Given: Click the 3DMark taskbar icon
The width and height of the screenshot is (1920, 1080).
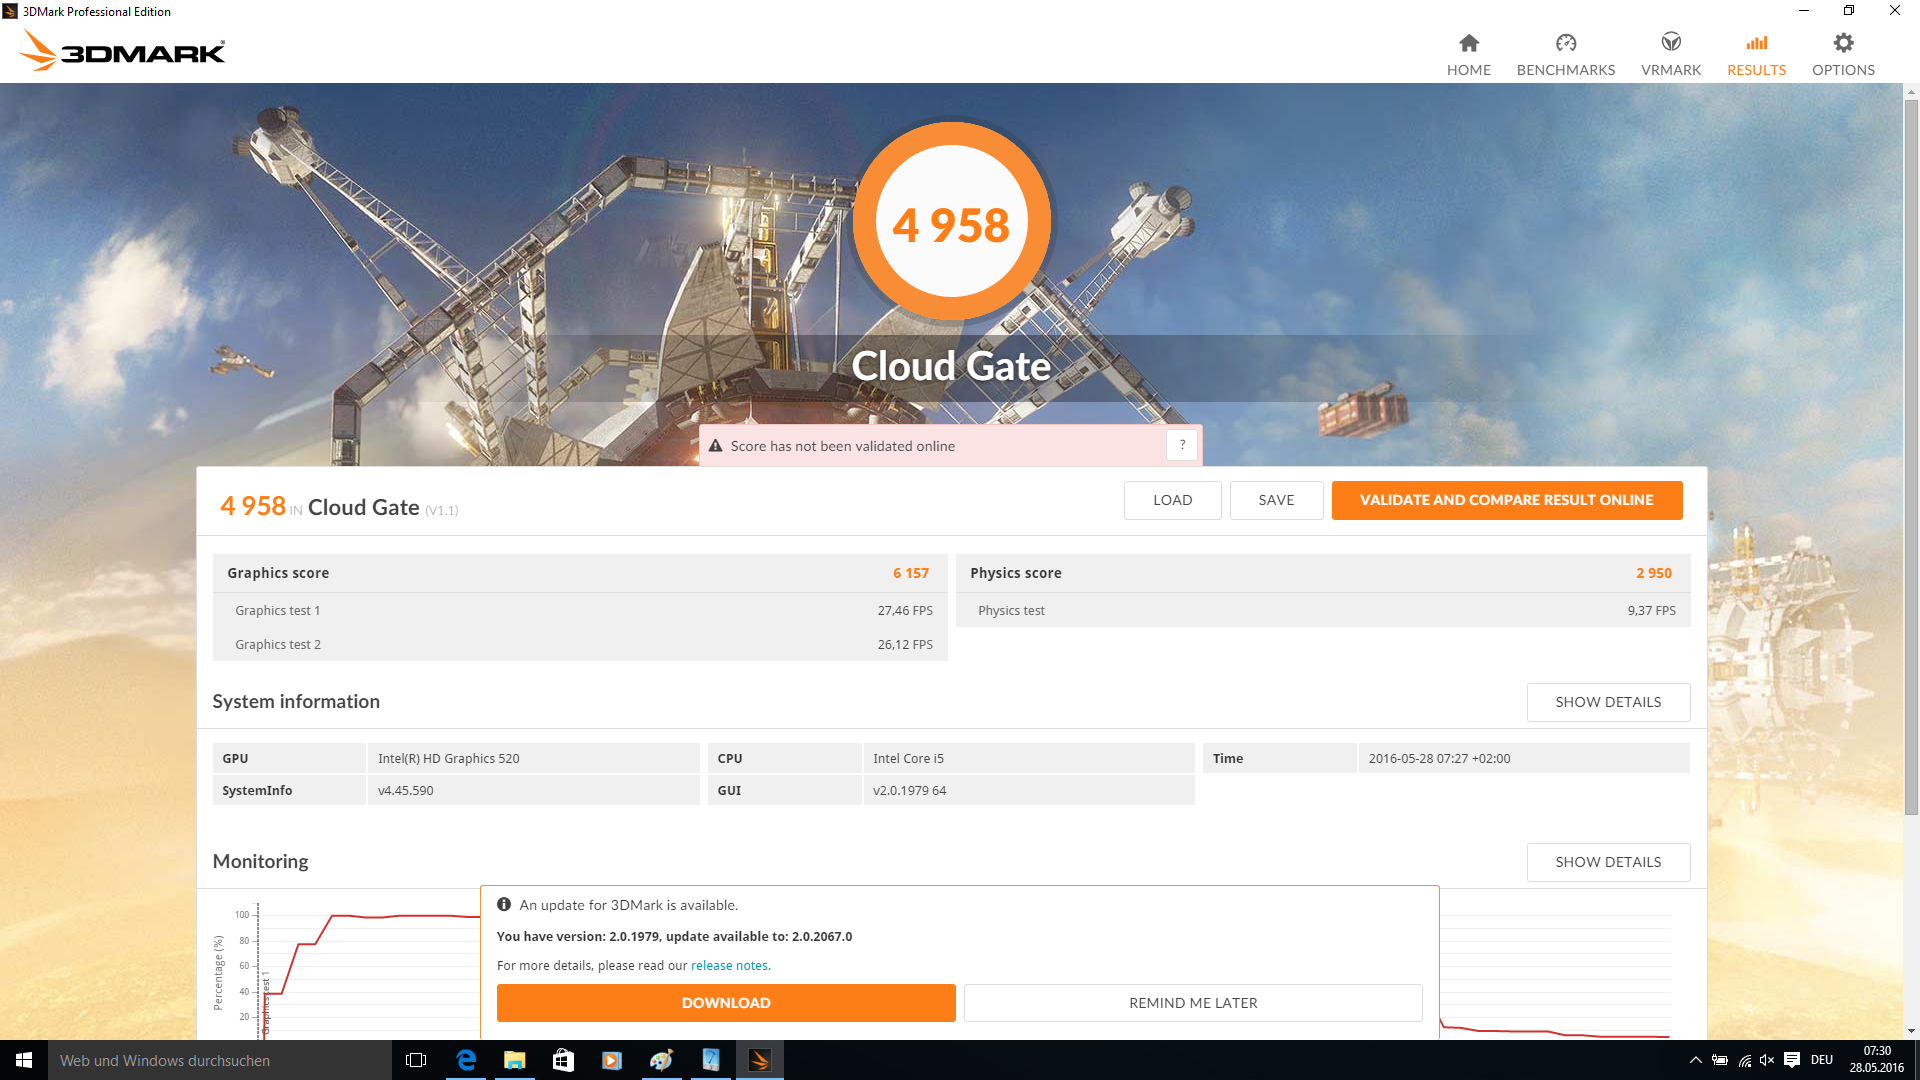Looking at the screenshot, I should (x=759, y=1060).
